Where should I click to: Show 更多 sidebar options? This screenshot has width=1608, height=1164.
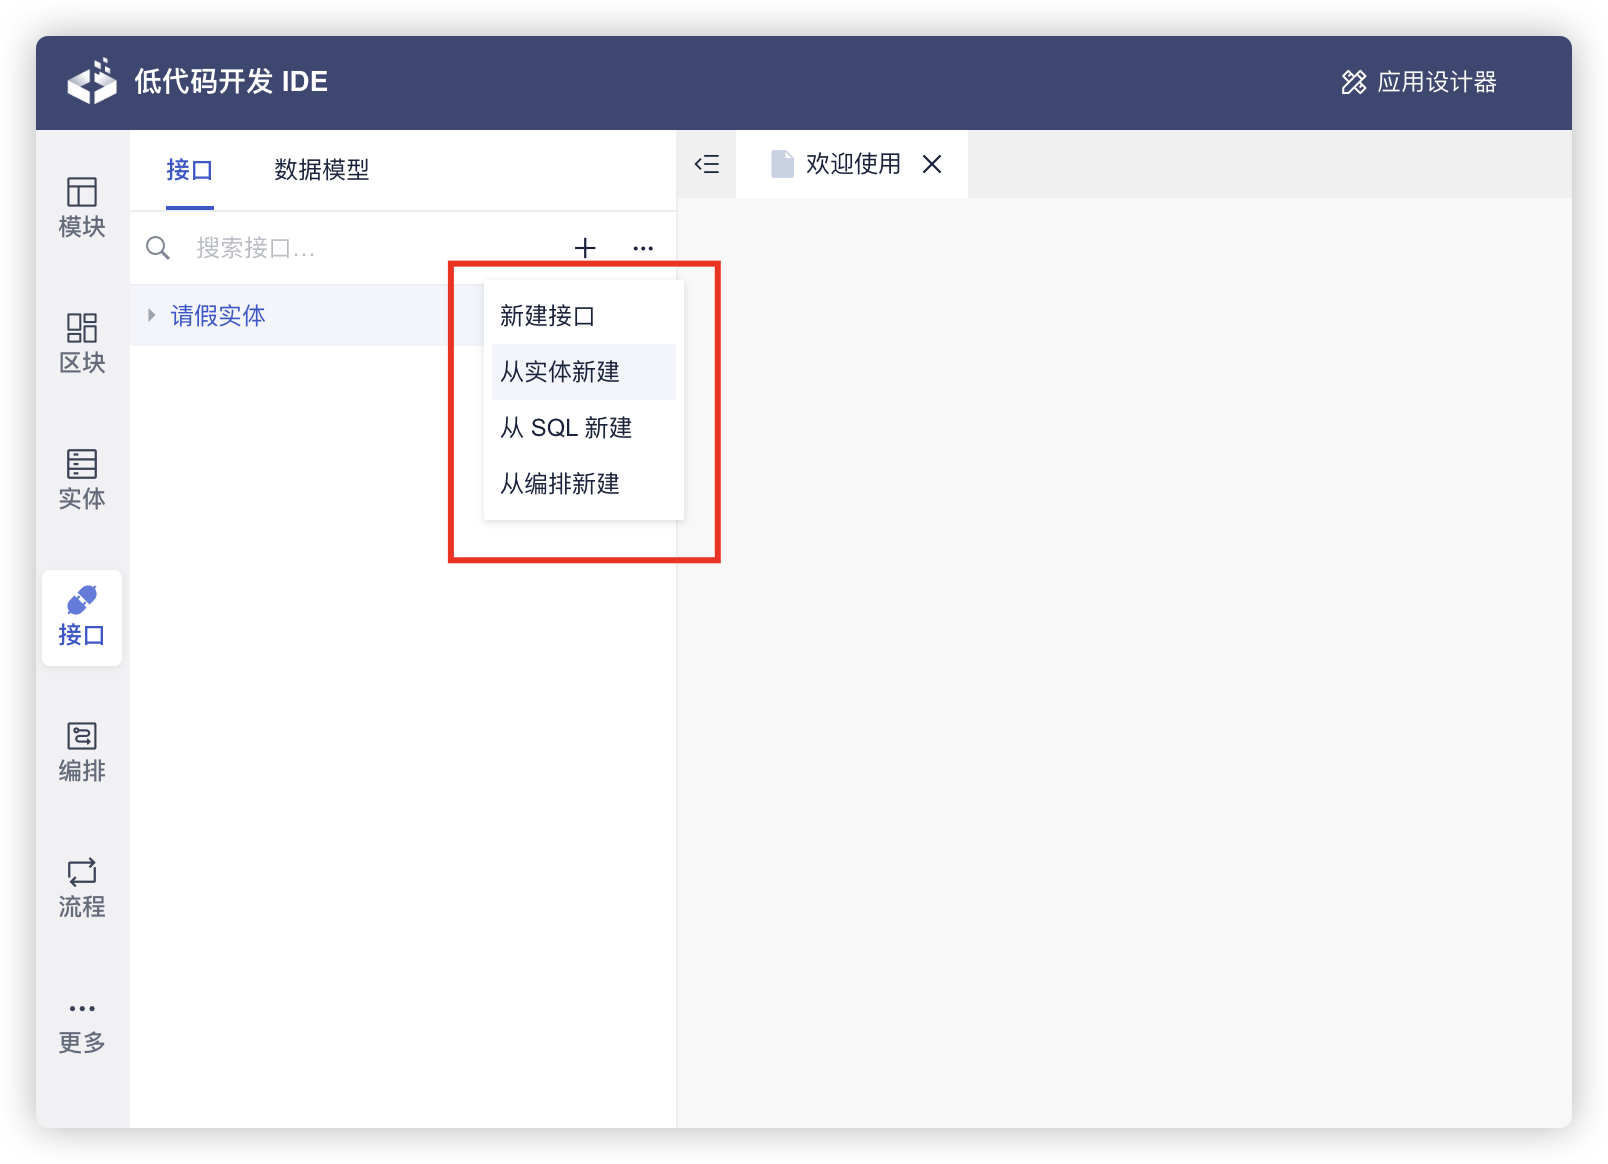[82, 1026]
